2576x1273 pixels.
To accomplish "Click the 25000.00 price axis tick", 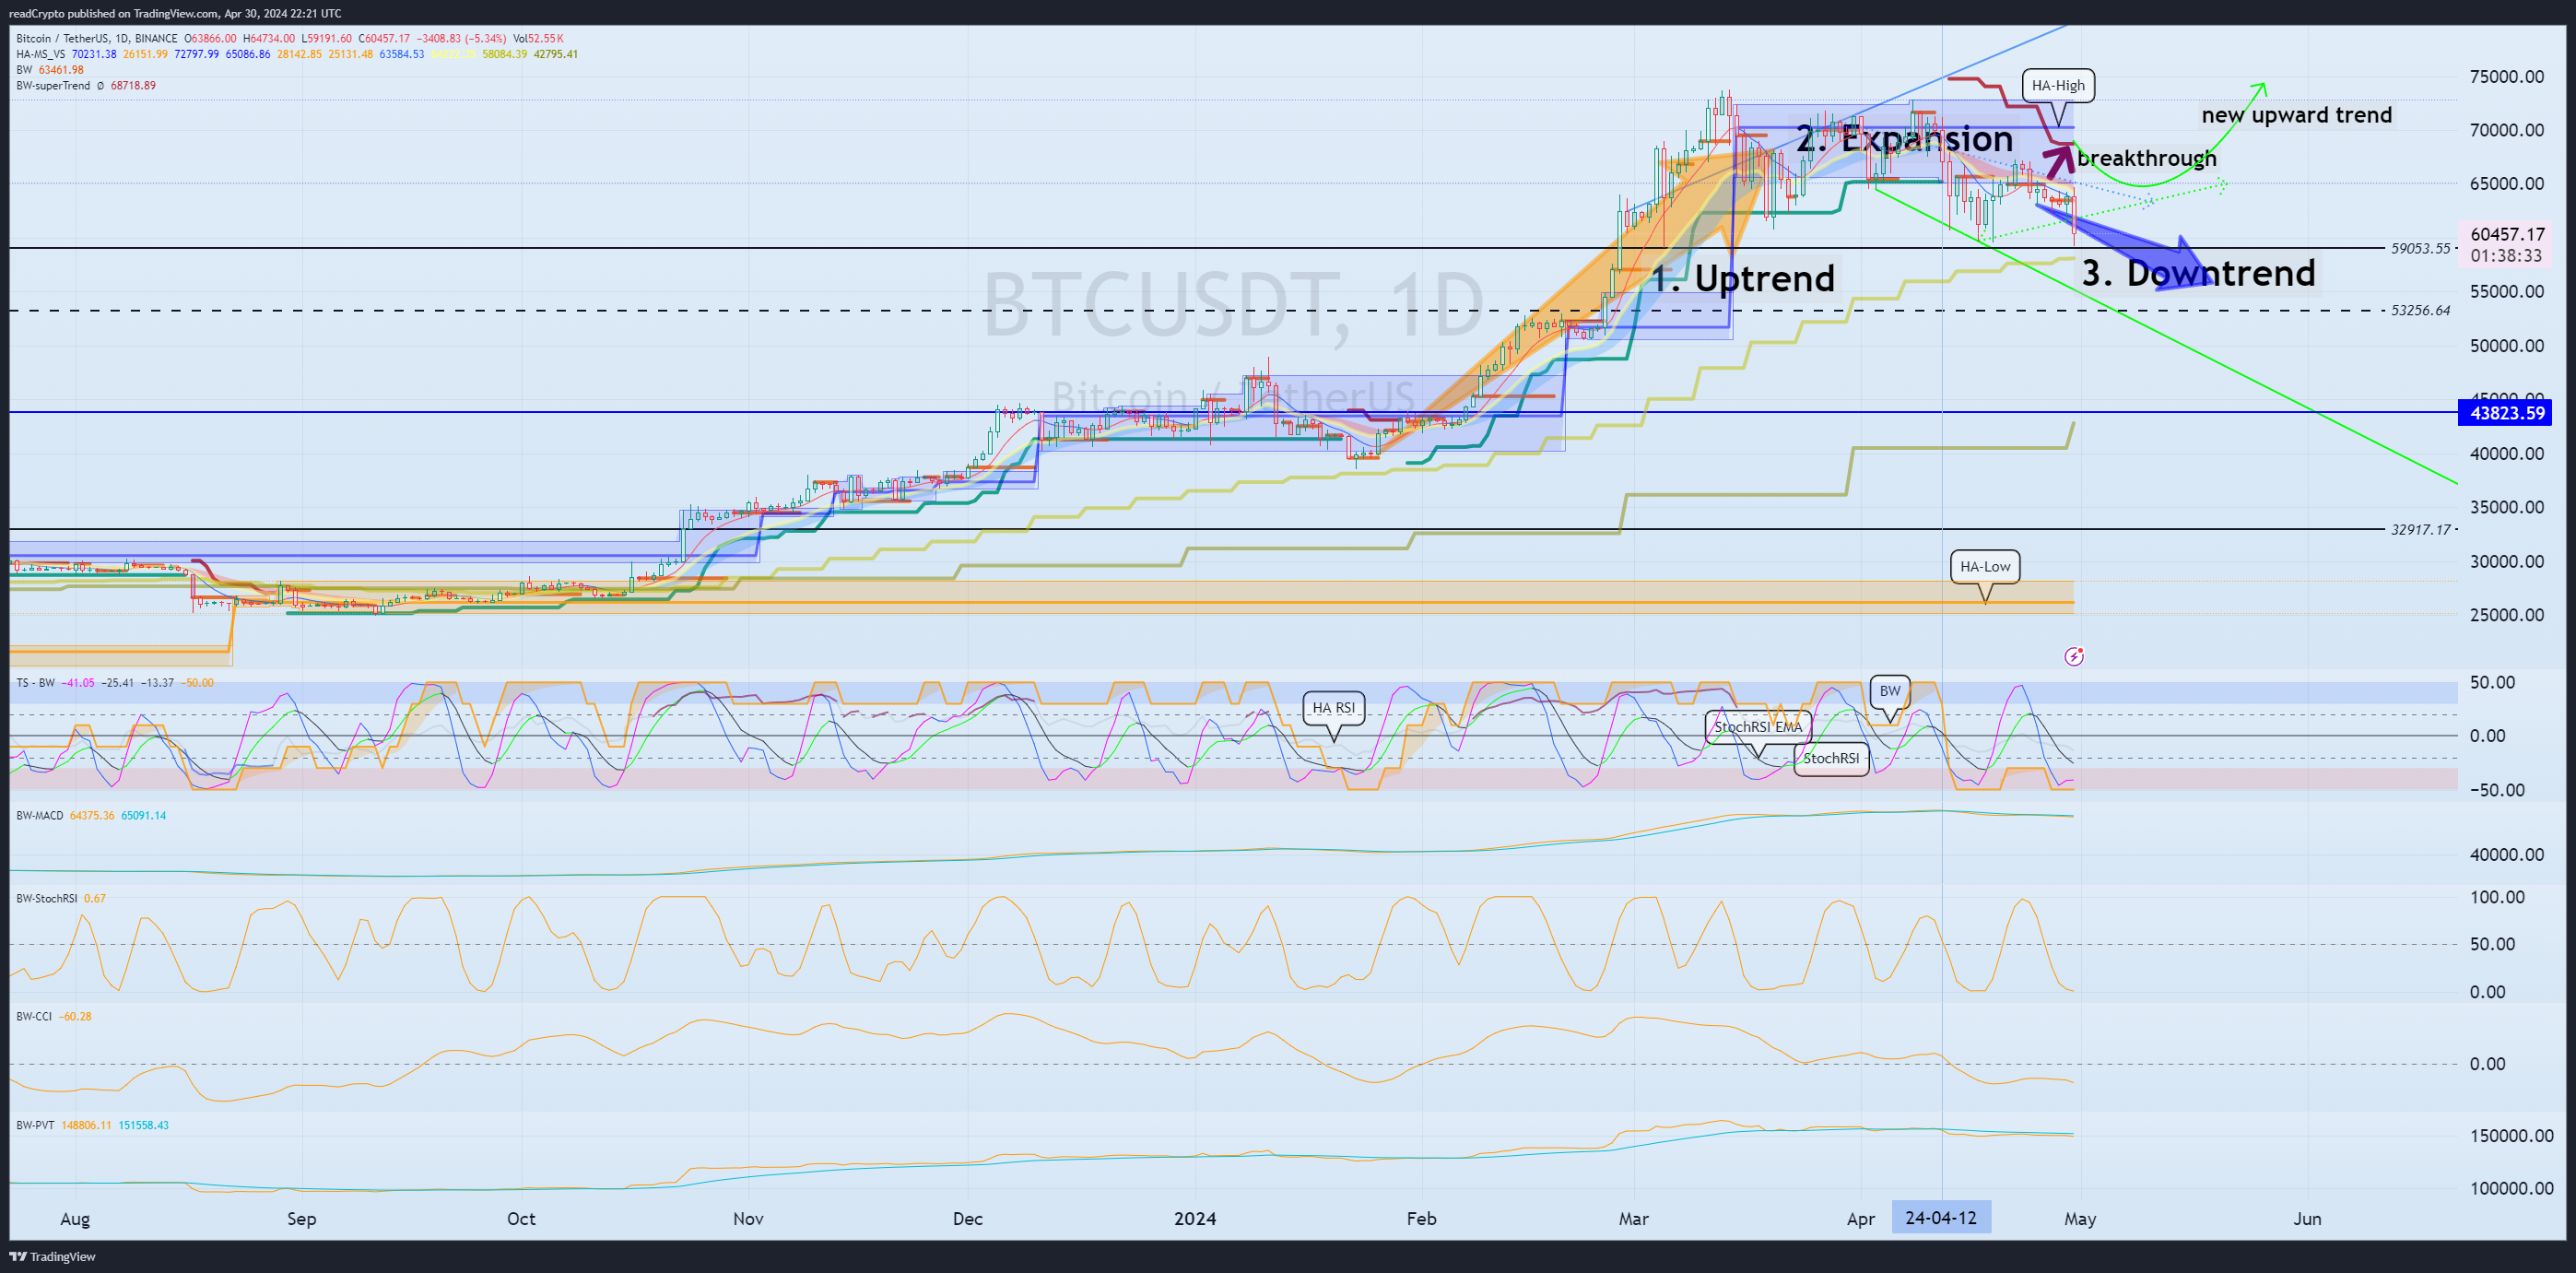I will point(2507,615).
